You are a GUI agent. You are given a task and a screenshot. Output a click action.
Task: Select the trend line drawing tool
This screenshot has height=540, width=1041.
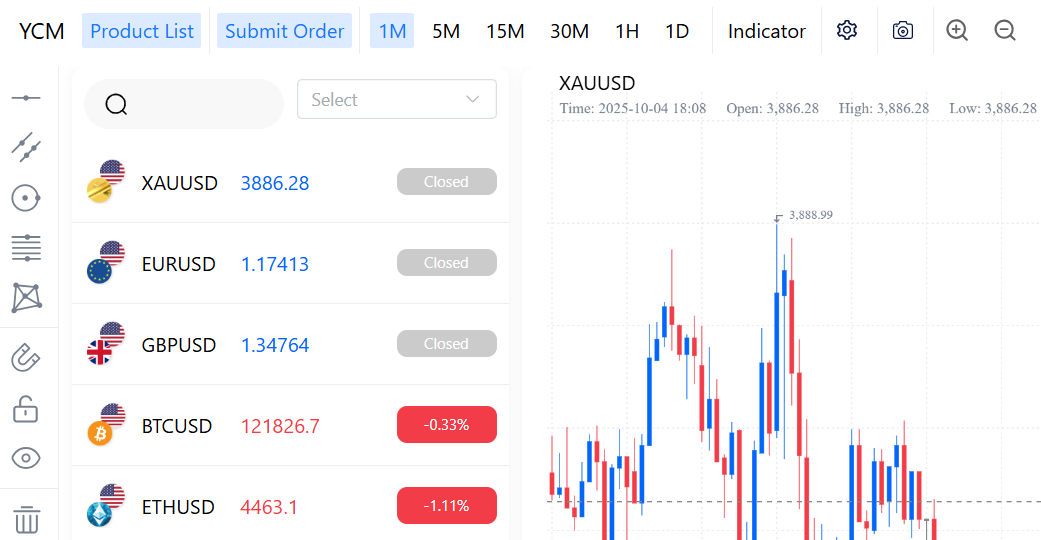(x=26, y=147)
